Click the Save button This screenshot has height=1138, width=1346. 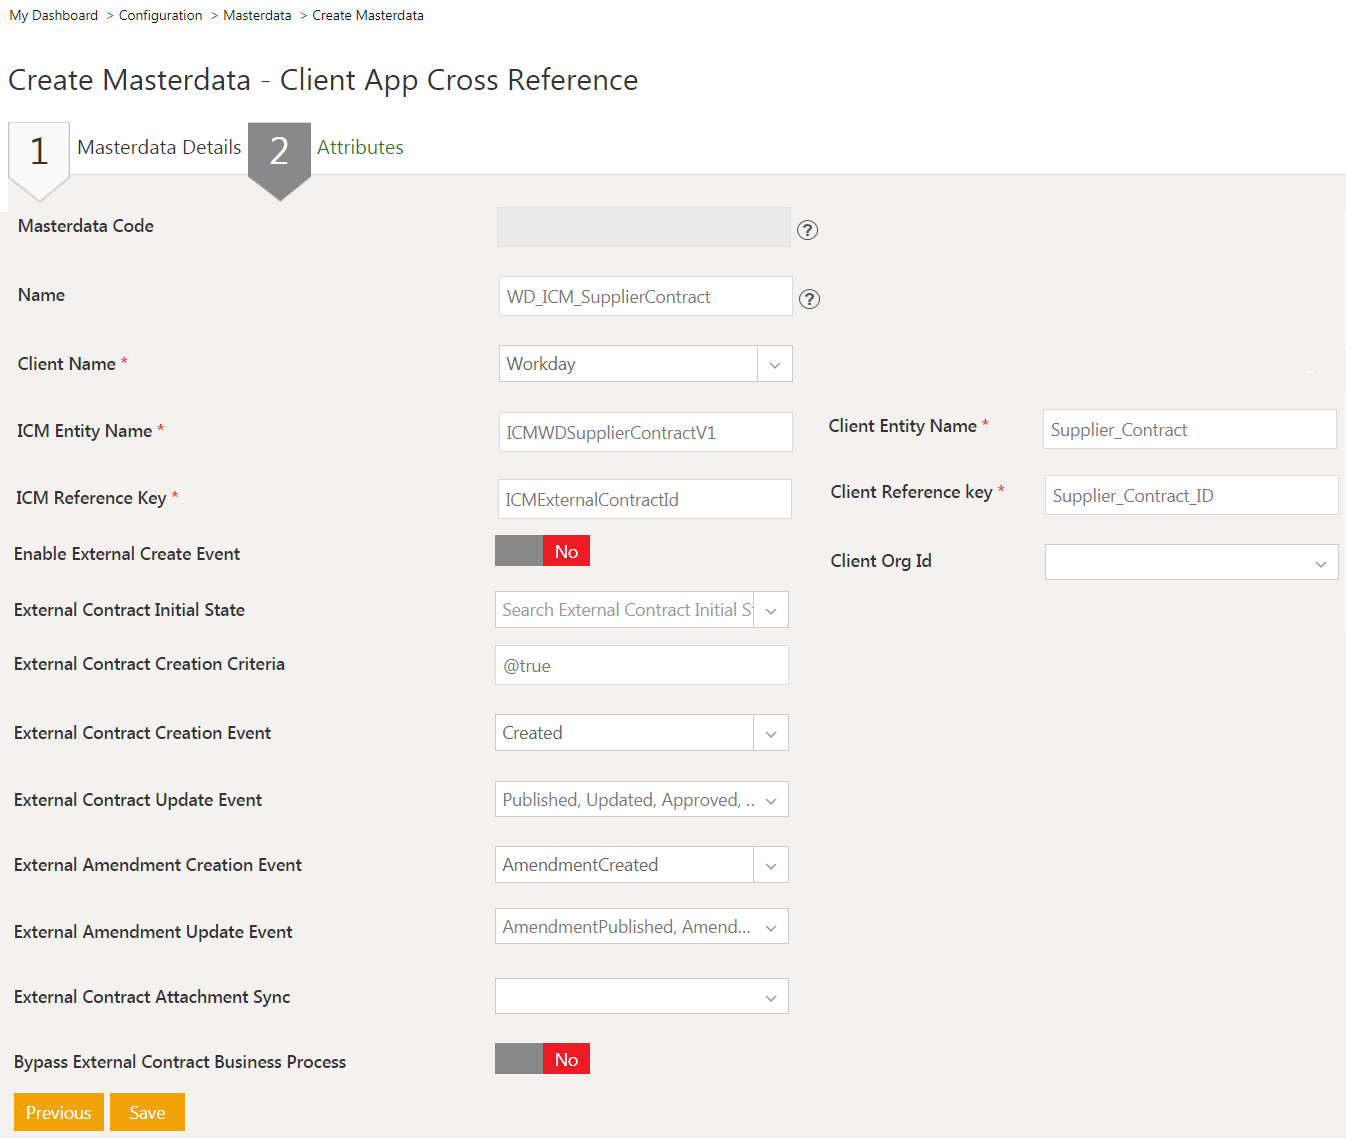(147, 1112)
